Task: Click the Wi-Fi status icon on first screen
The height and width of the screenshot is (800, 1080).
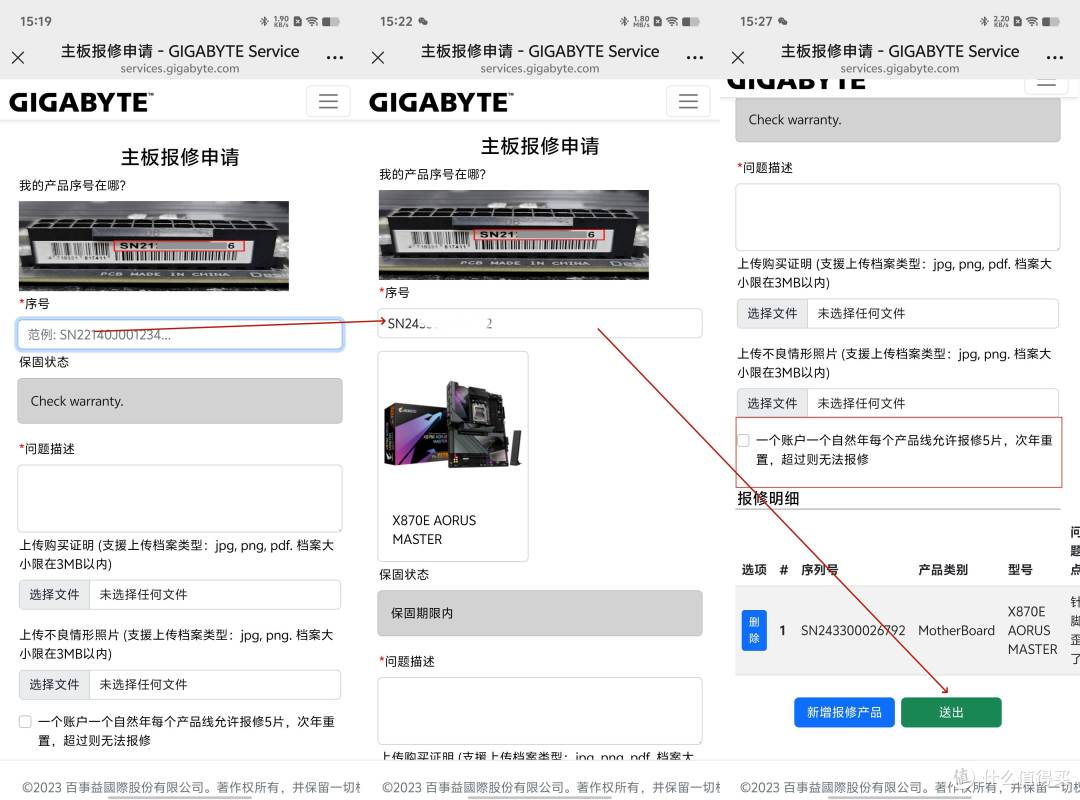Action: pyautogui.click(x=313, y=21)
